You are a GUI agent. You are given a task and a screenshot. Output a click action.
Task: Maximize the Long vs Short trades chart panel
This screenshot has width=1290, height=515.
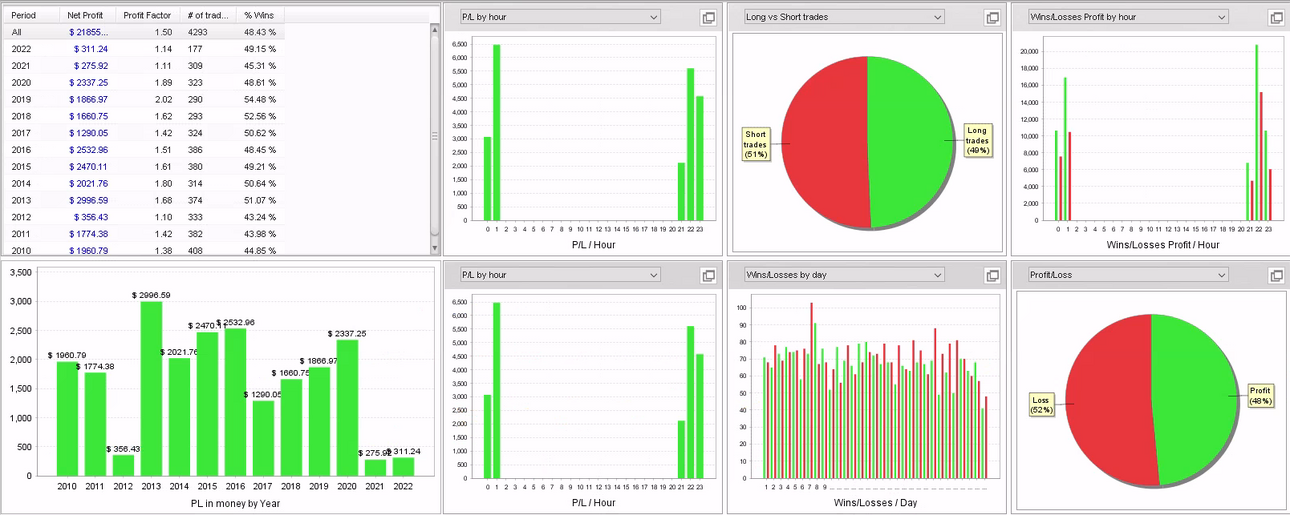[992, 17]
